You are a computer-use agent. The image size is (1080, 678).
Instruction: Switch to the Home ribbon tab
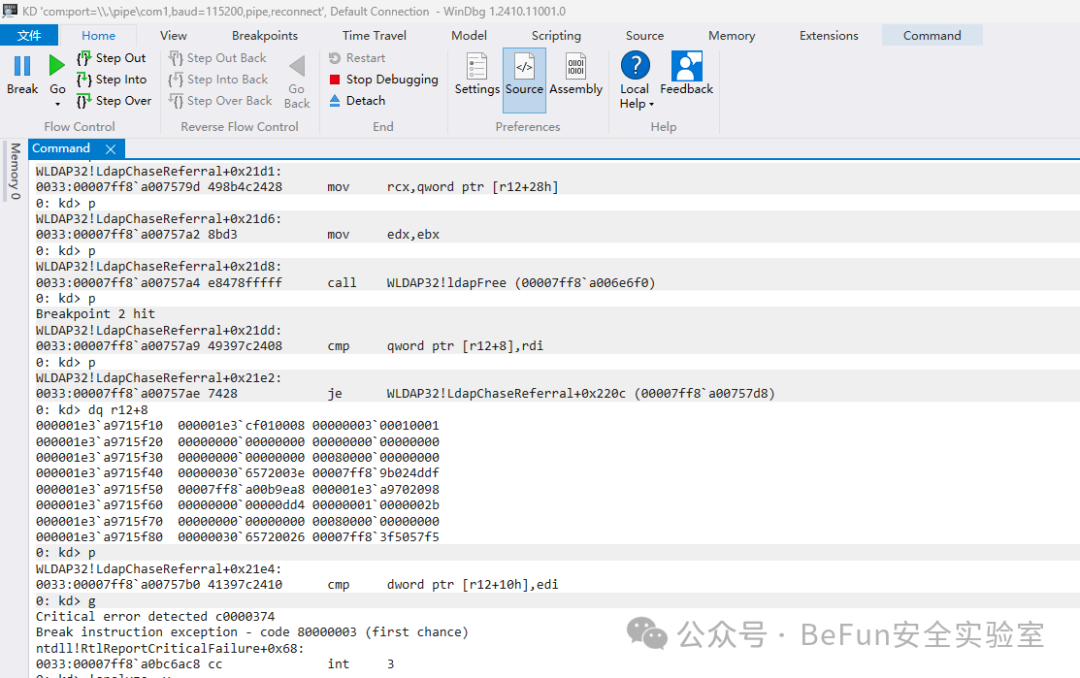pyautogui.click(x=98, y=35)
